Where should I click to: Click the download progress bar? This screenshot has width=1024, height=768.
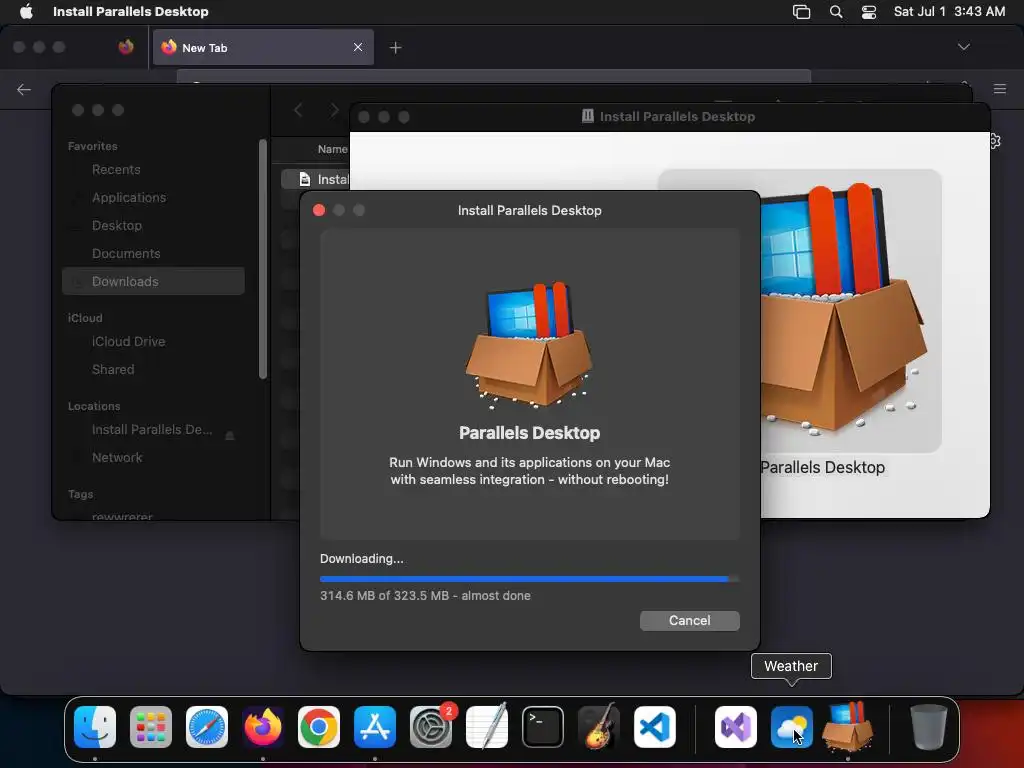[530, 579]
